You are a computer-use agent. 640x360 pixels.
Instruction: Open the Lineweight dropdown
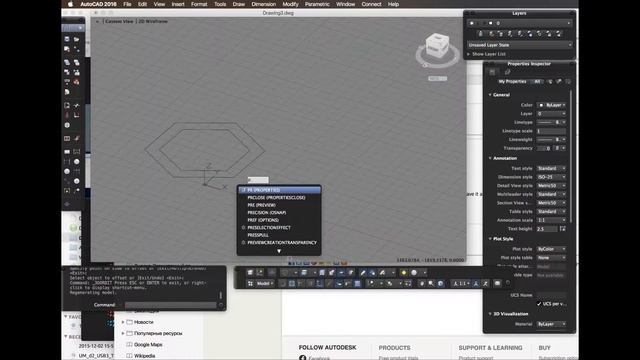[x=551, y=140]
